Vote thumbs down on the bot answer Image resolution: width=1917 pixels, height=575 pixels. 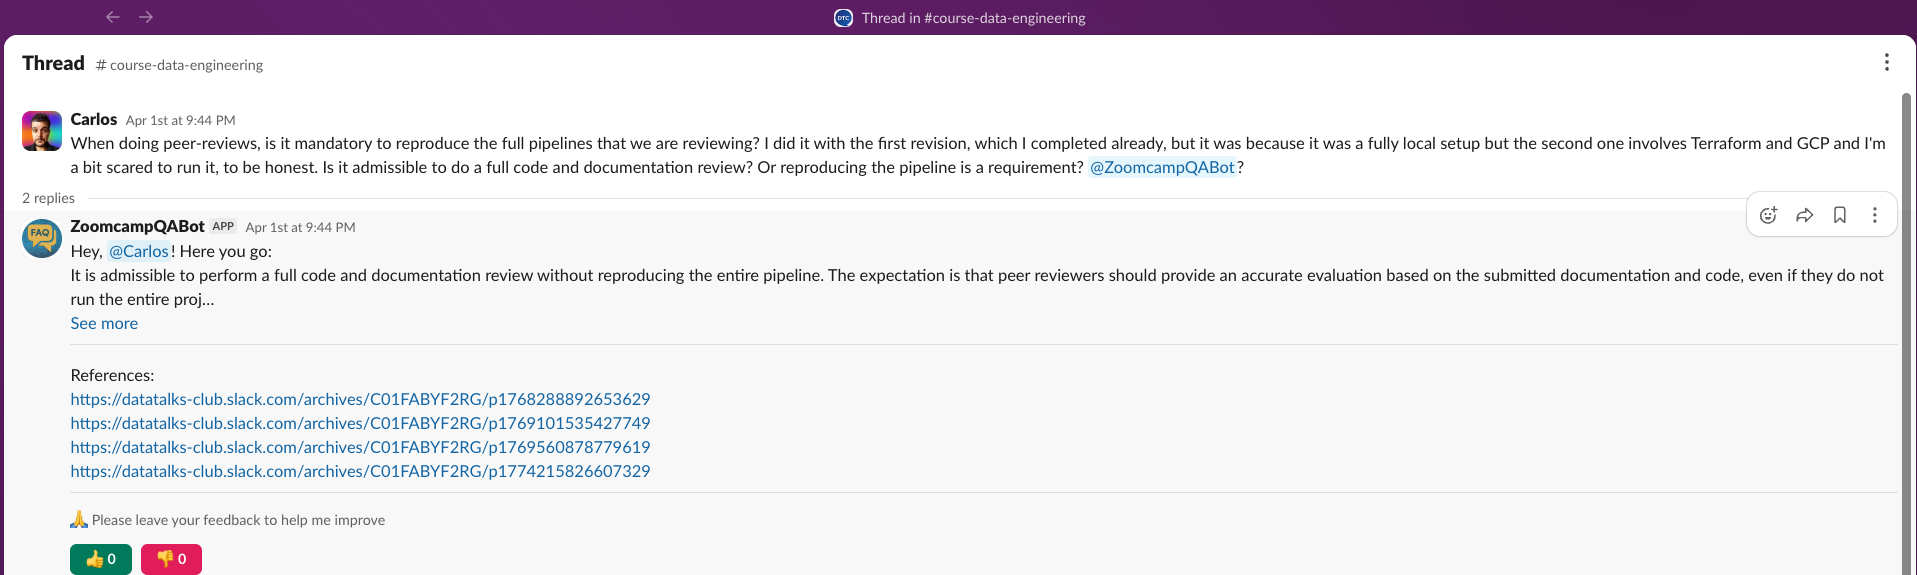click(x=171, y=559)
